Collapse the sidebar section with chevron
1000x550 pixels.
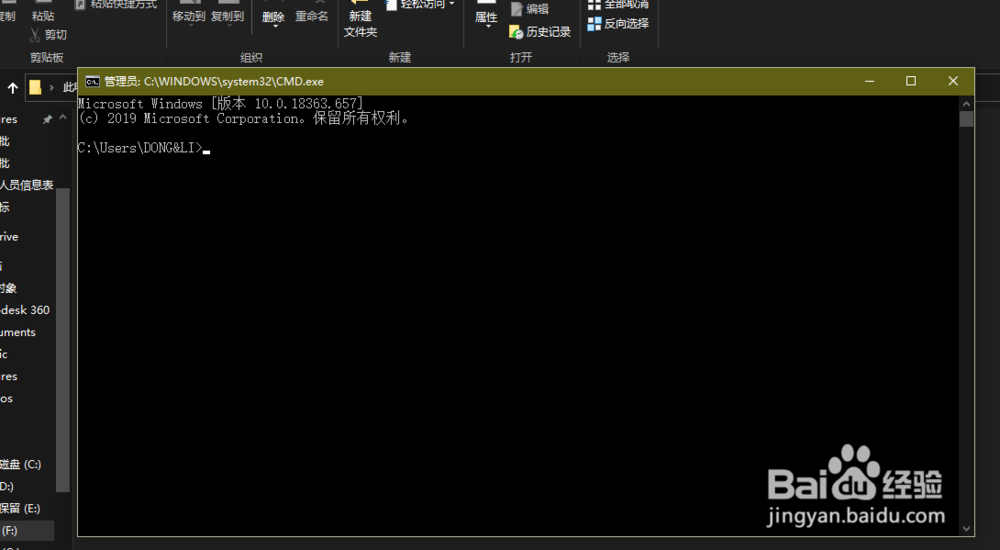62,117
